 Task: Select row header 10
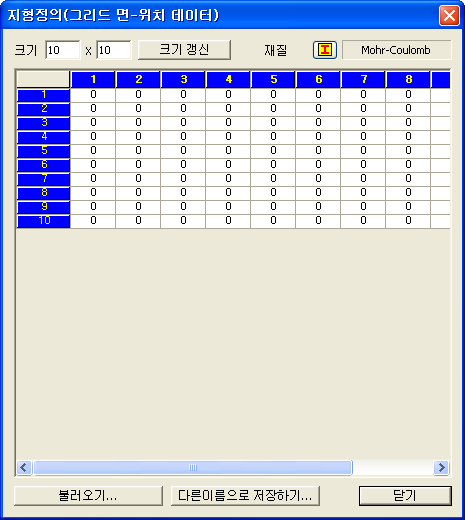tap(44, 221)
